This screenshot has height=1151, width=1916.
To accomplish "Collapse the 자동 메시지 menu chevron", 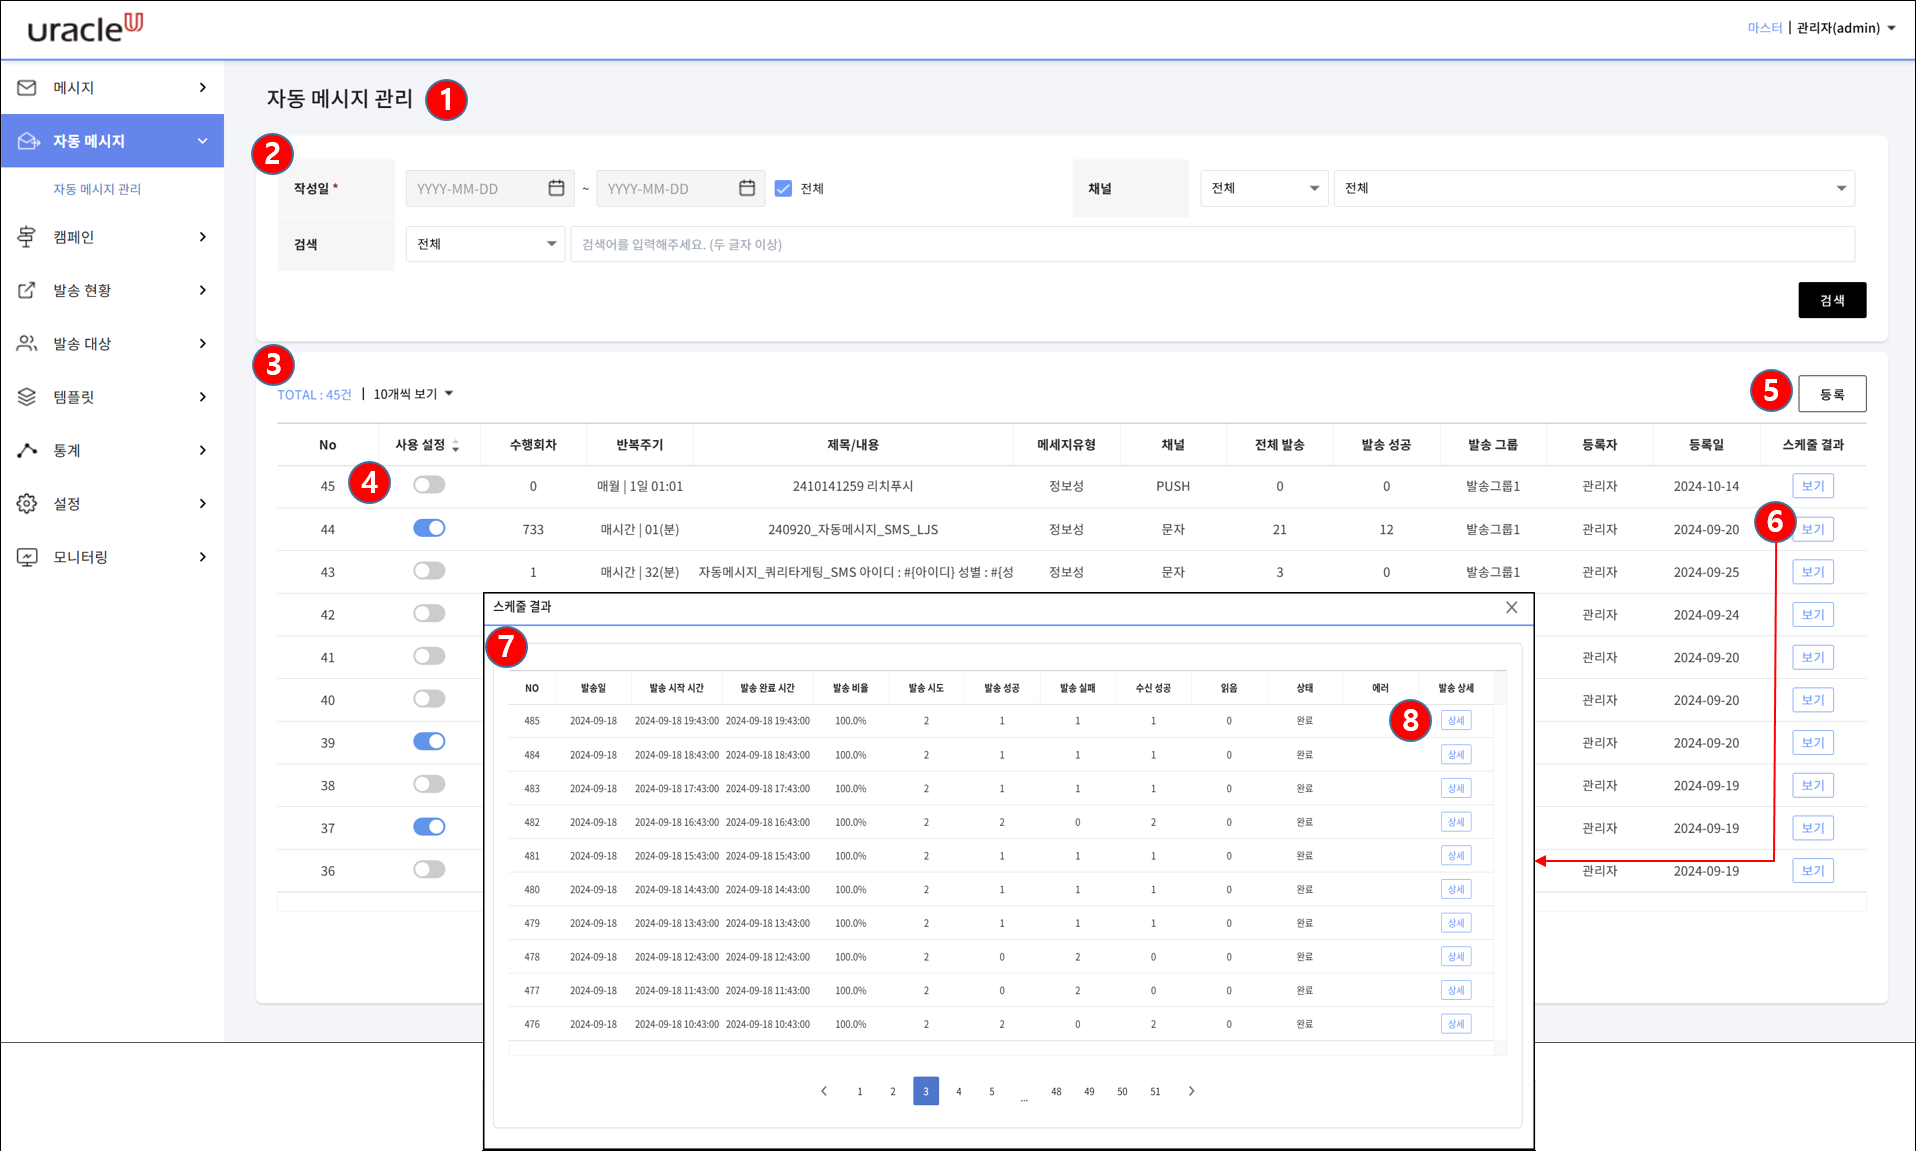I will coord(203,141).
